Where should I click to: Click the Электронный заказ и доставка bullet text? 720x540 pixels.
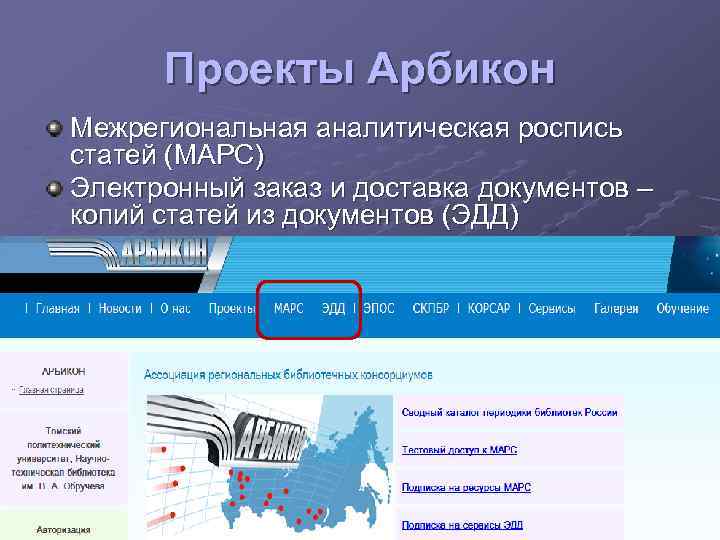[x=362, y=201]
